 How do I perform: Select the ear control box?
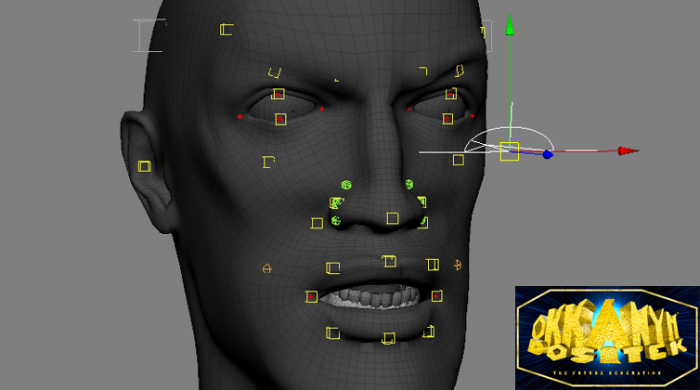click(x=144, y=166)
